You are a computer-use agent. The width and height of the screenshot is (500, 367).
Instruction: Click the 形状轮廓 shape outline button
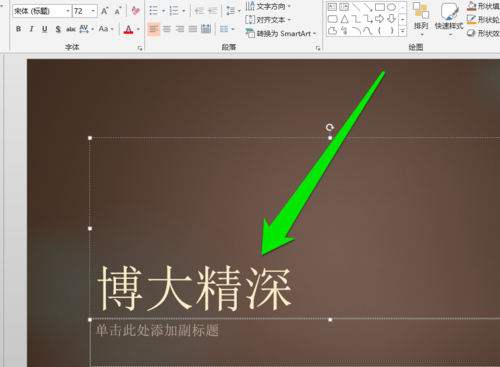pyautogui.click(x=483, y=20)
